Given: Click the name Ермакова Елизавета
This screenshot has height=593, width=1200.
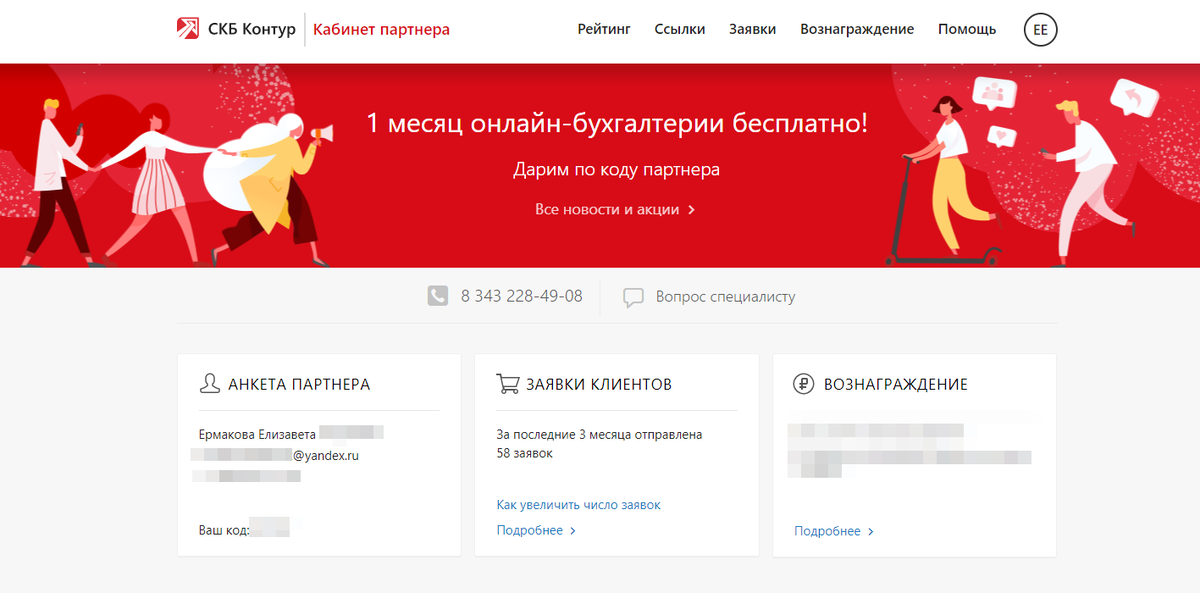Looking at the screenshot, I should point(258,434).
